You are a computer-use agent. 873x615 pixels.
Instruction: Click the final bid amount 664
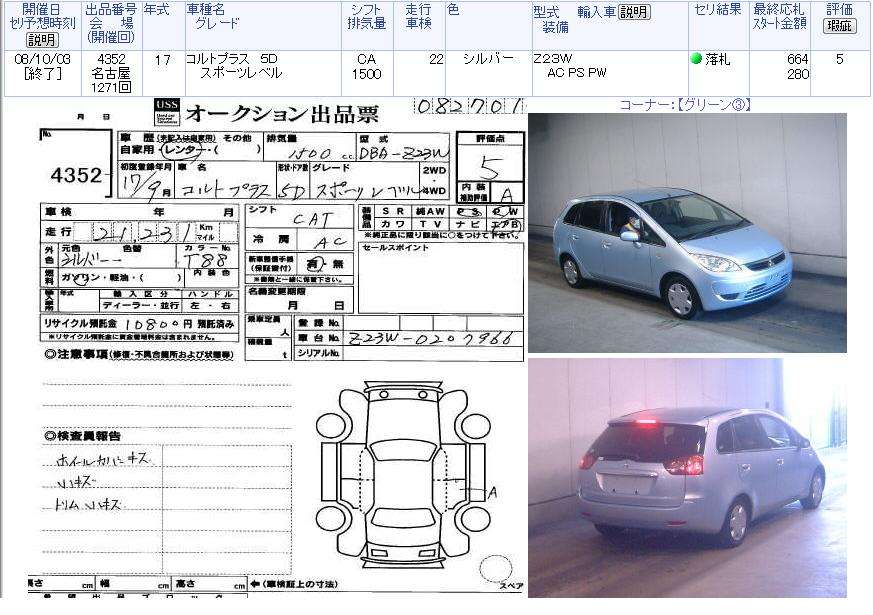pos(797,60)
